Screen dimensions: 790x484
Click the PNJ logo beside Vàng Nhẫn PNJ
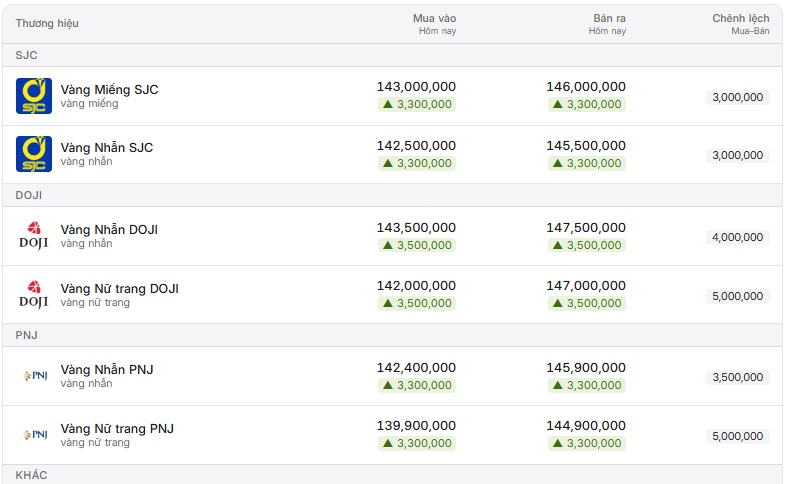pyautogui.click(x=35, y=376)
